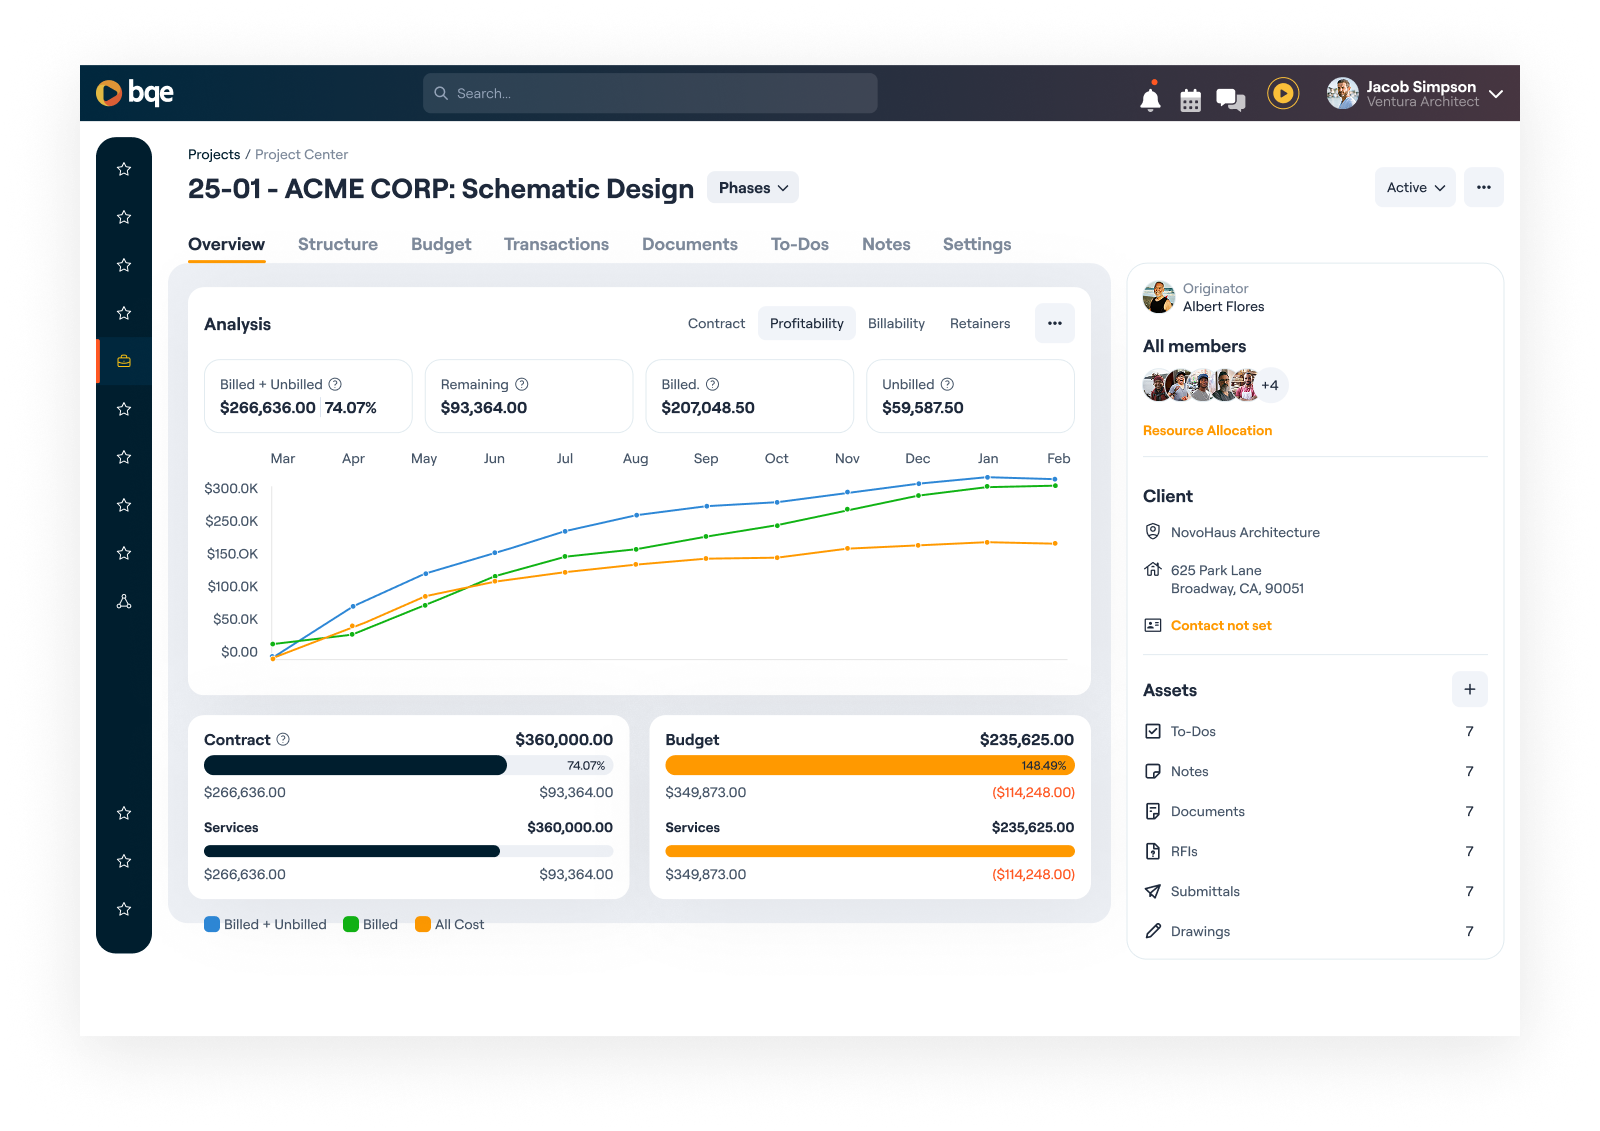1600x1131 pixels.
Task: Open the Active status dropdown
Action: [x=1414, y=187]
